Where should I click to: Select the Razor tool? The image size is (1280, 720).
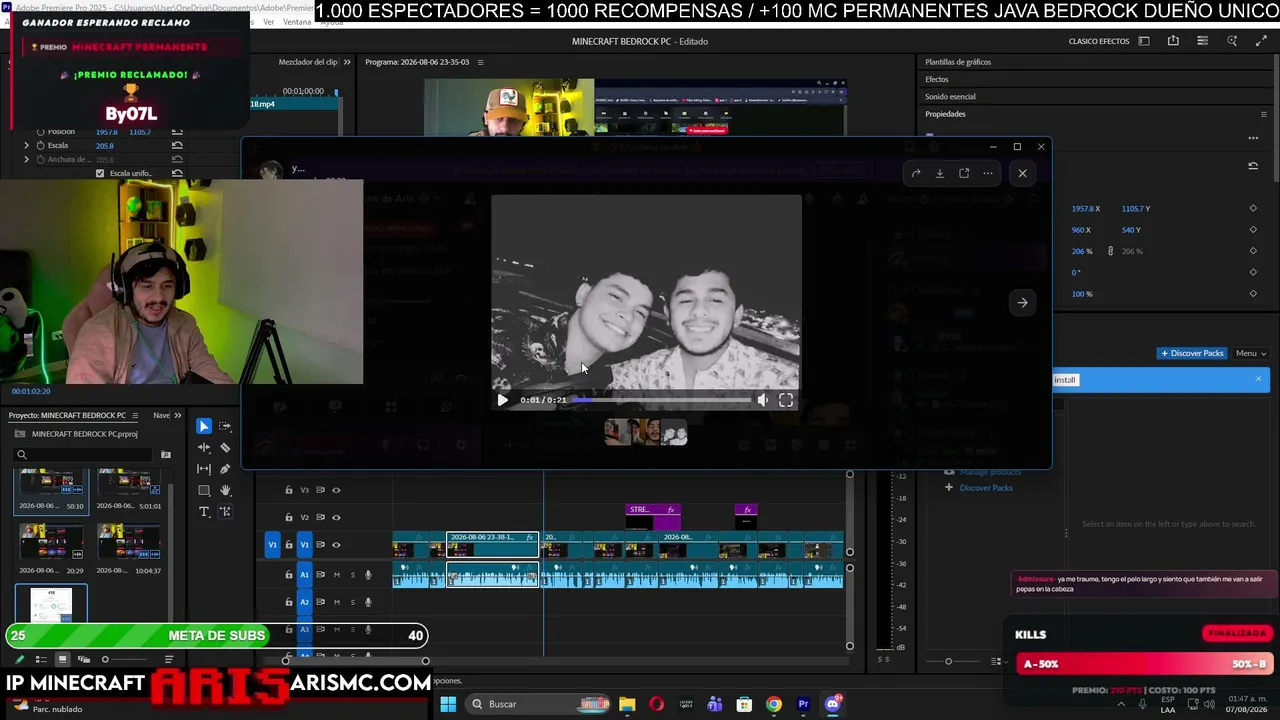coord(225,447)
